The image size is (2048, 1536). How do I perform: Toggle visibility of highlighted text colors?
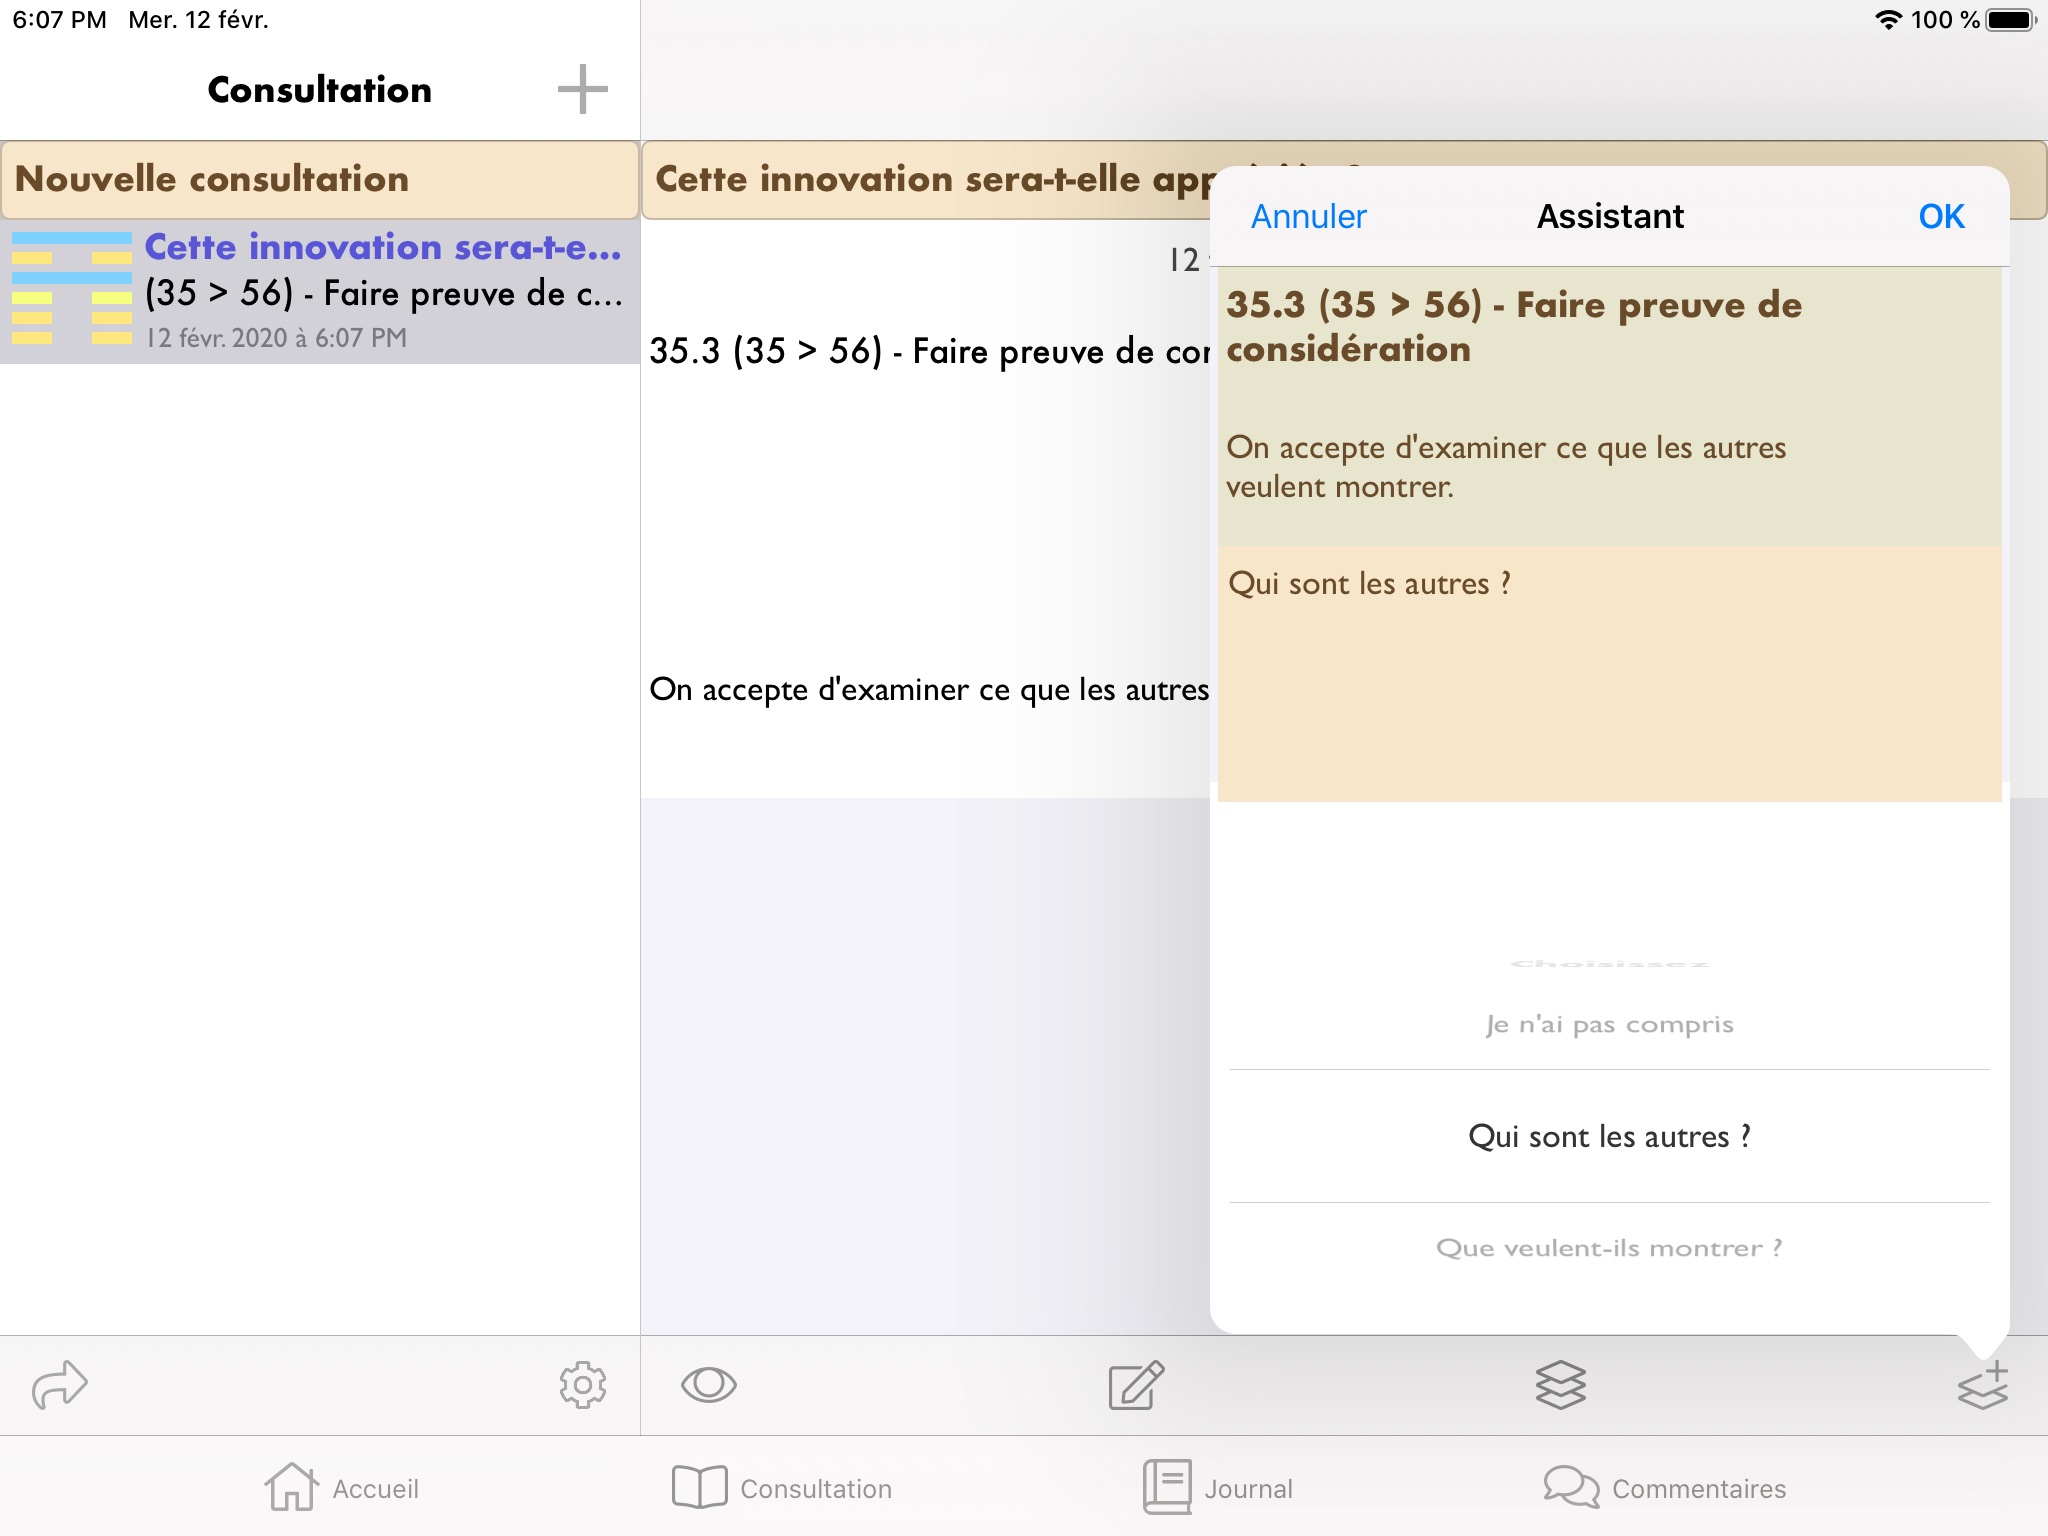tap(706, 1384)
